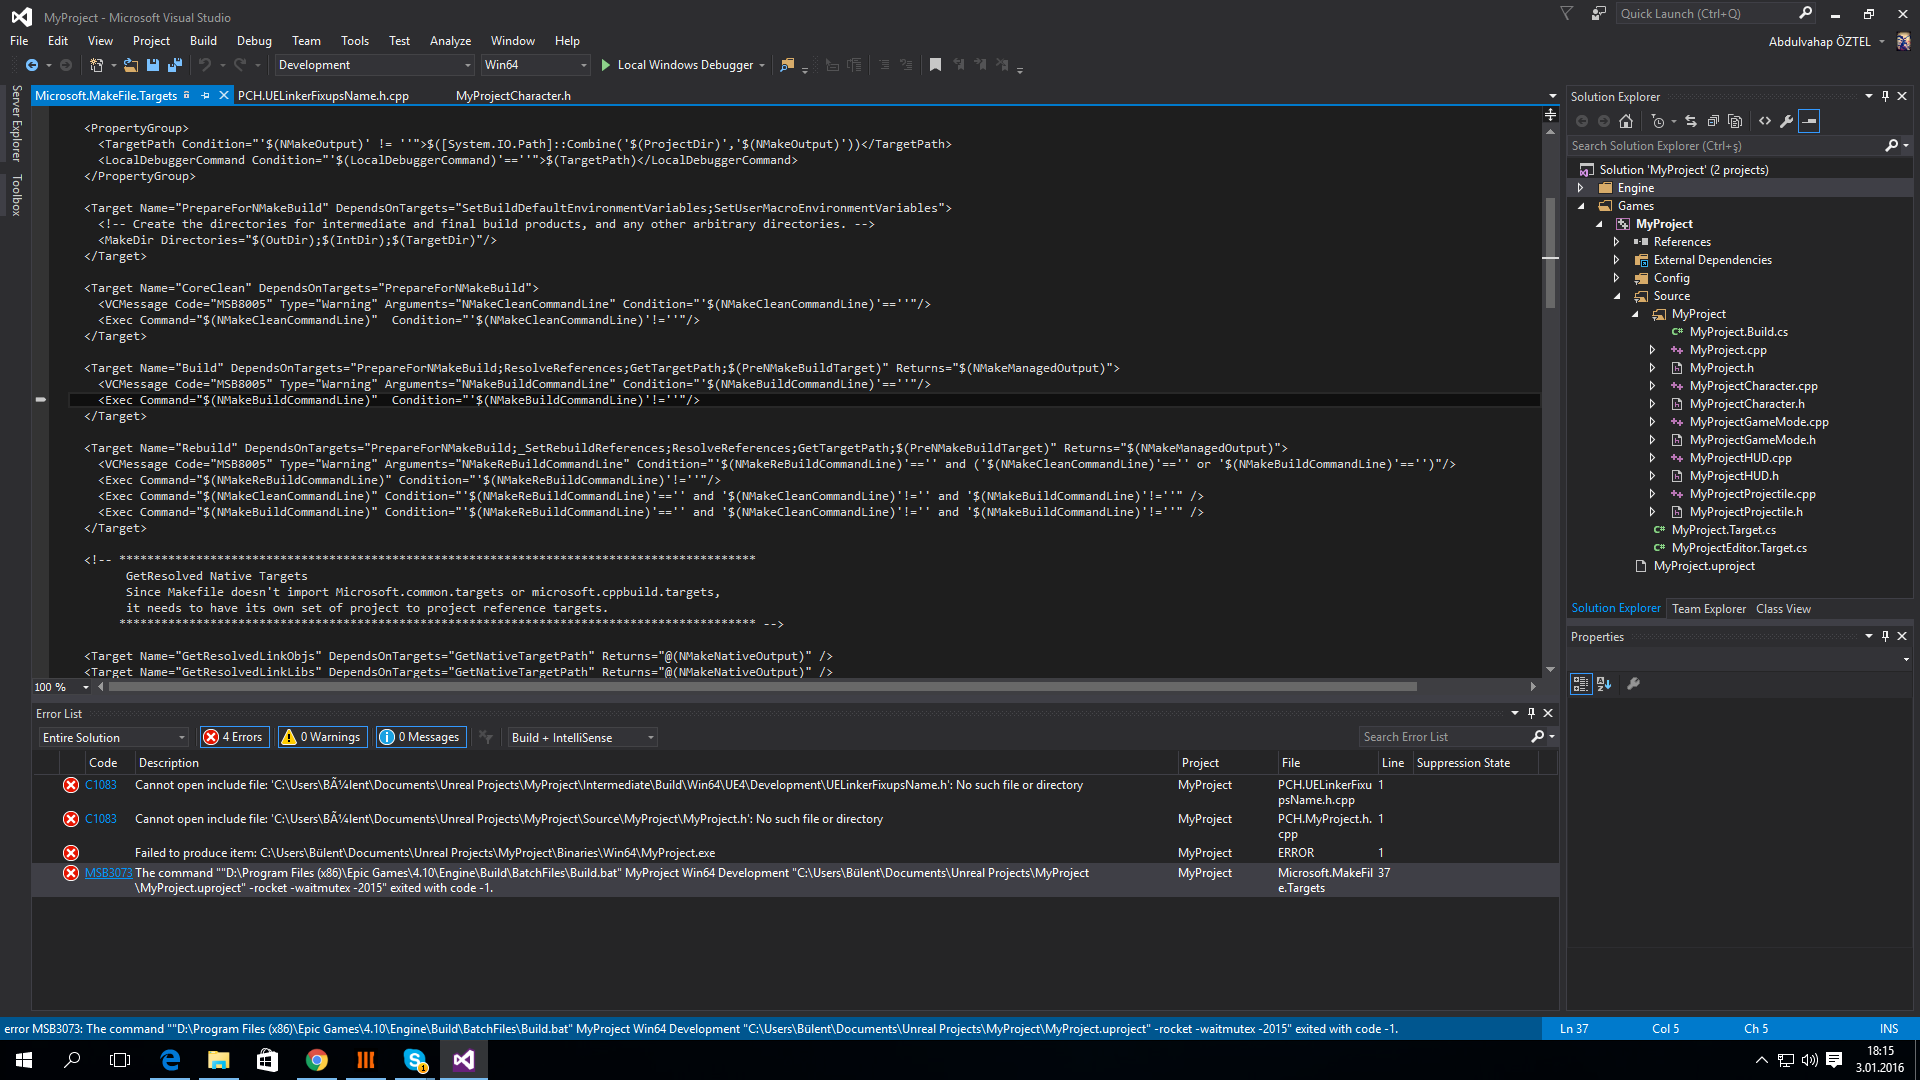Click Pending Changes Filter clock icon

[x=1658, y=121]
